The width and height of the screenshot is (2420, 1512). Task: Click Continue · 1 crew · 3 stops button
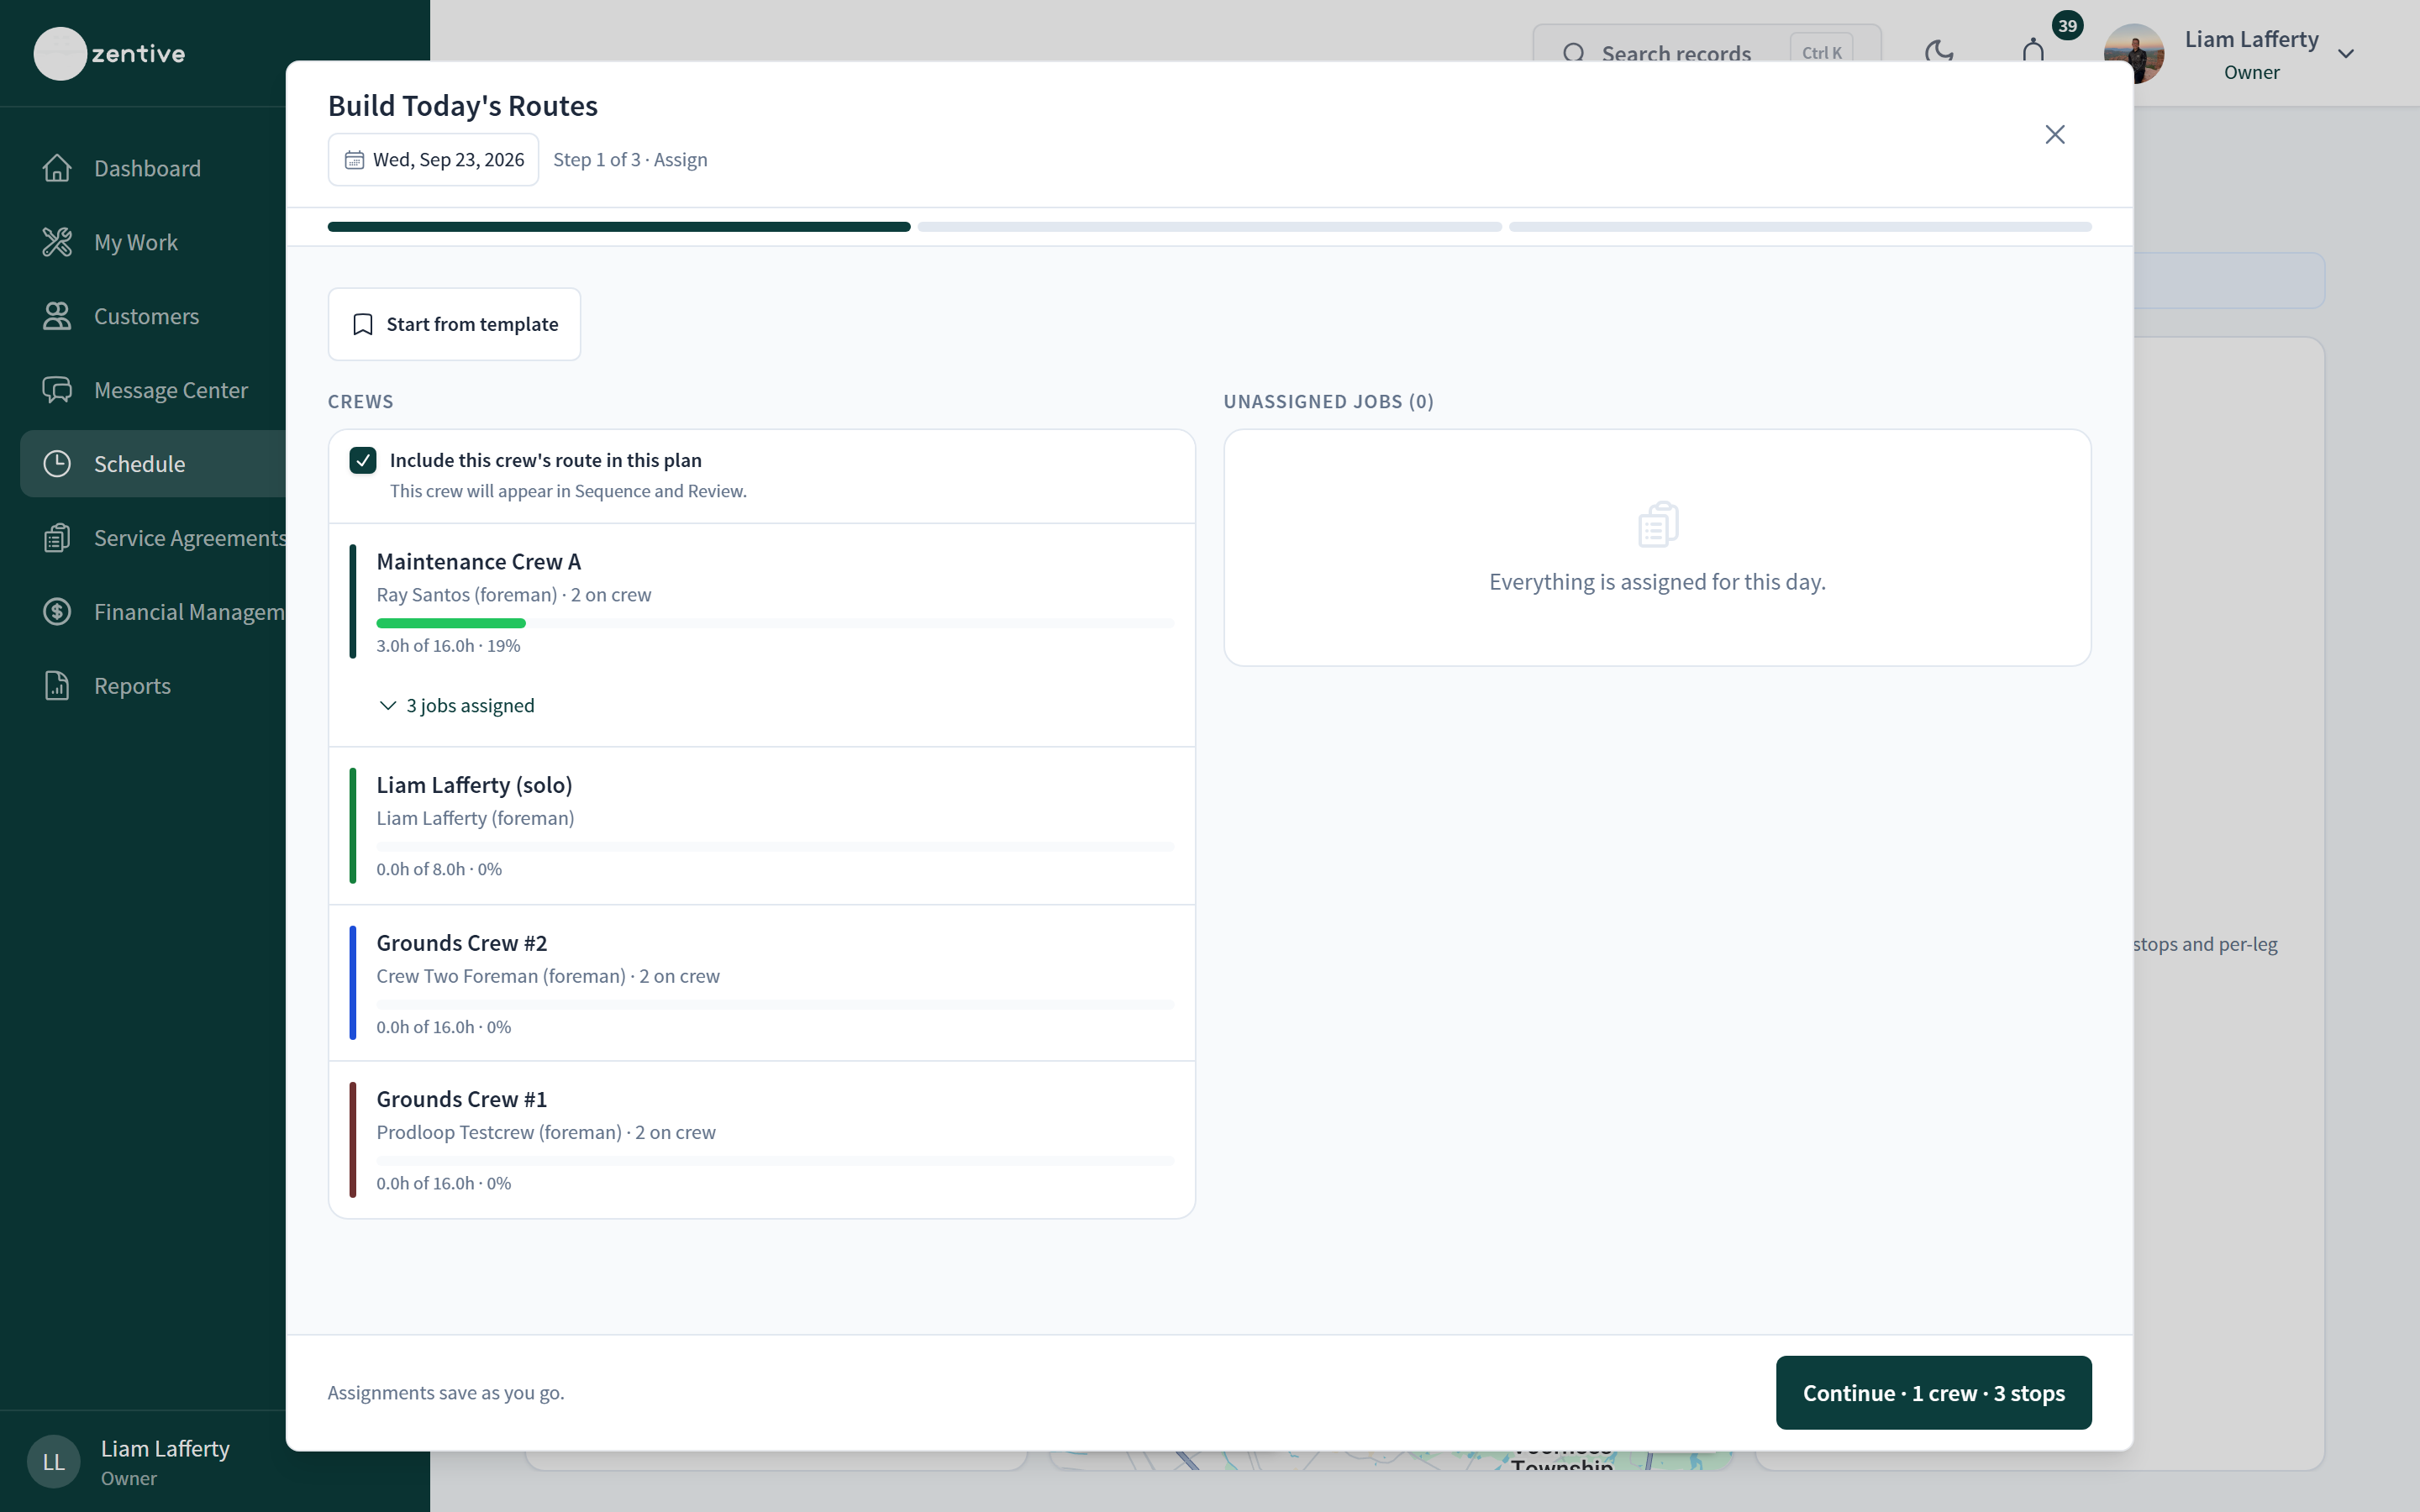[1933, 1393]
